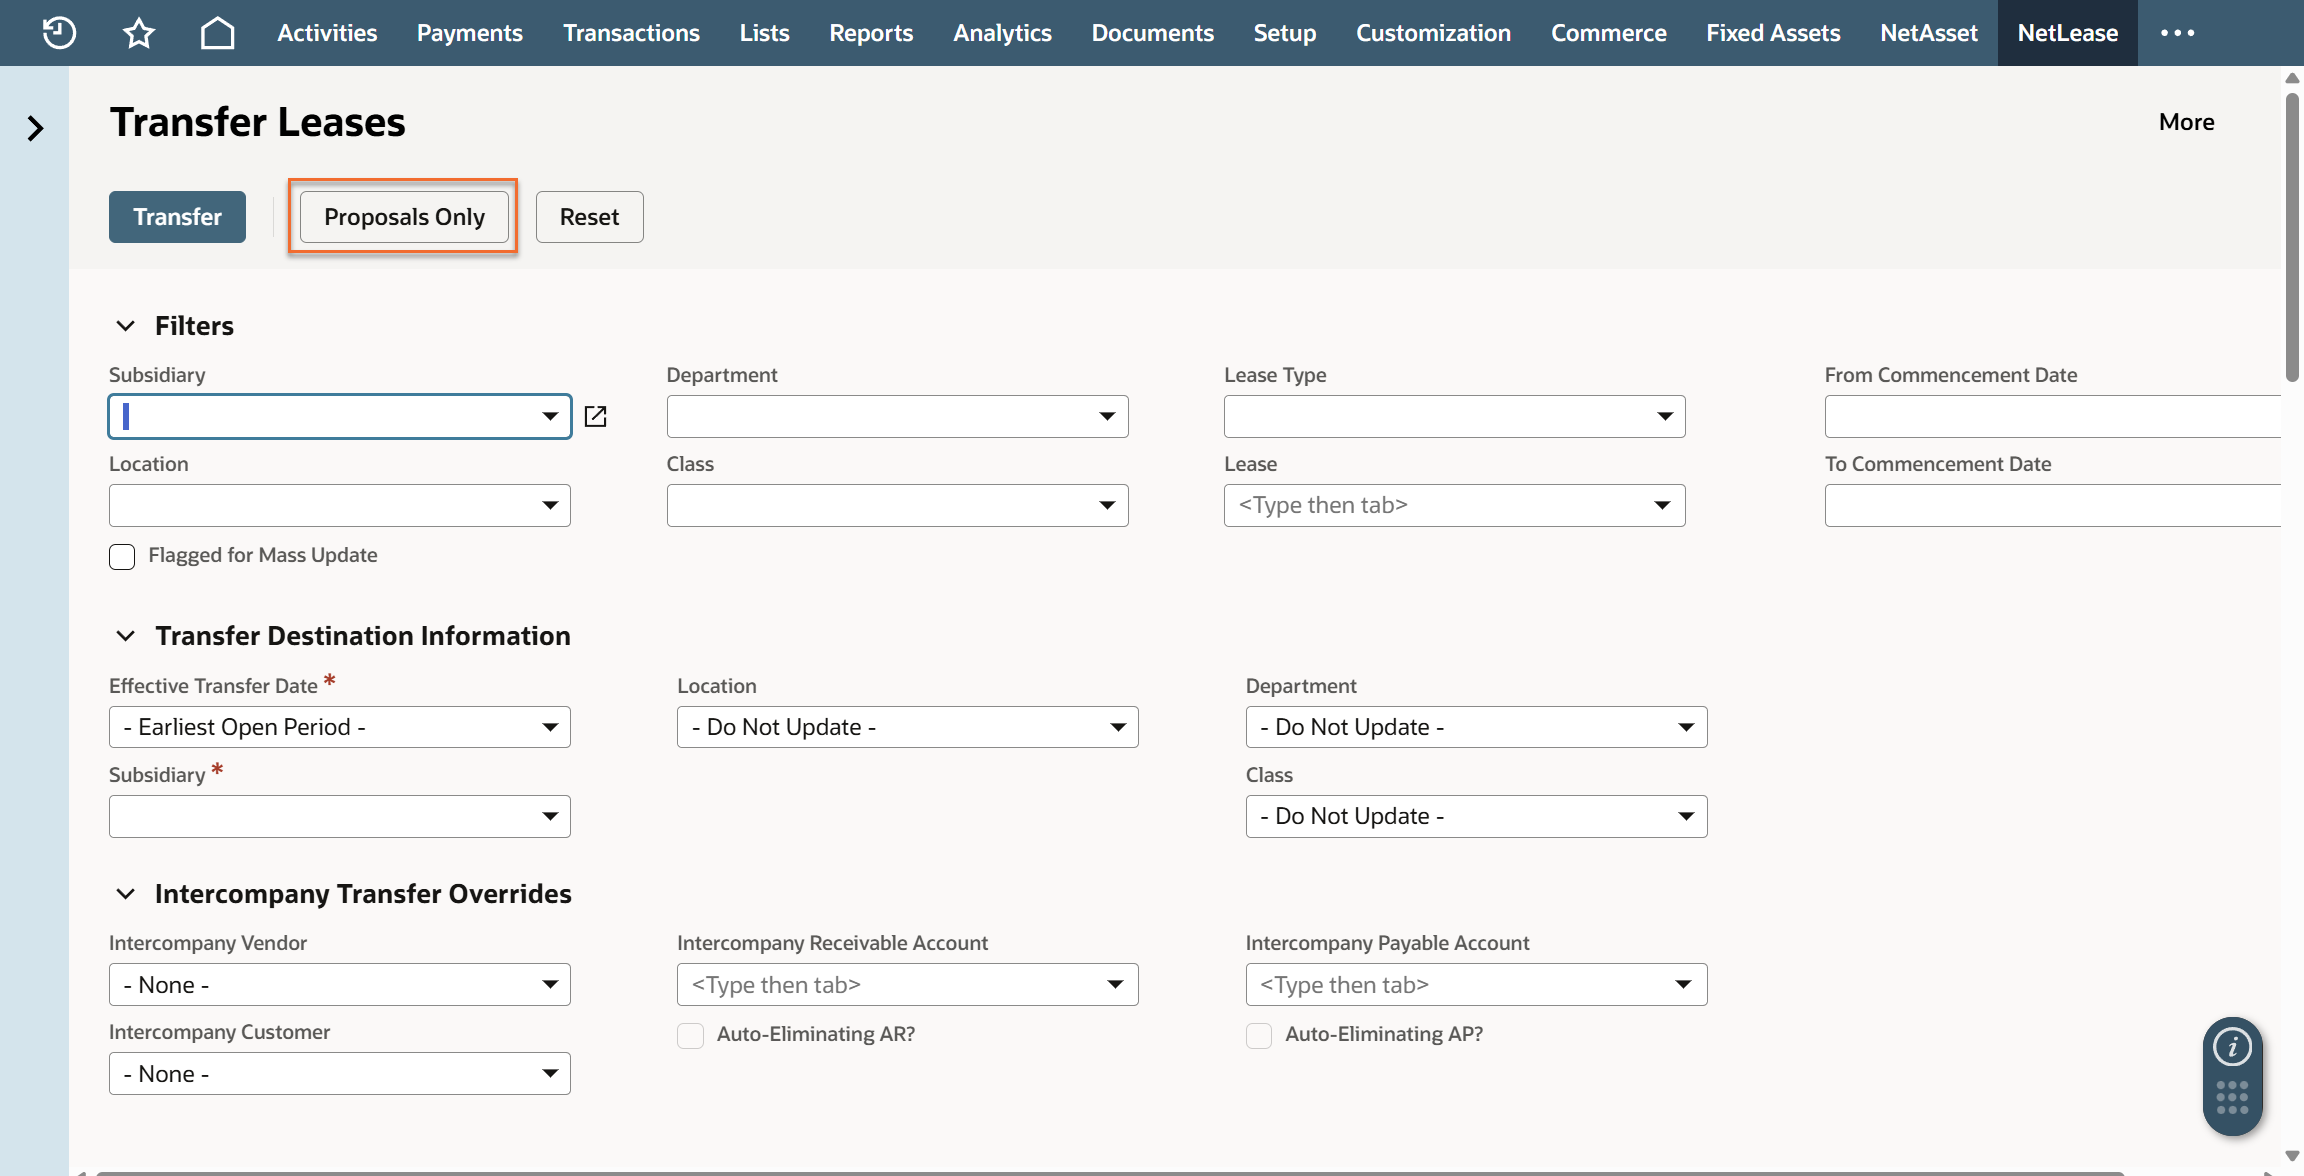Open the Lease Type dropdown
The image size is (2304, 1176).
1454,416
